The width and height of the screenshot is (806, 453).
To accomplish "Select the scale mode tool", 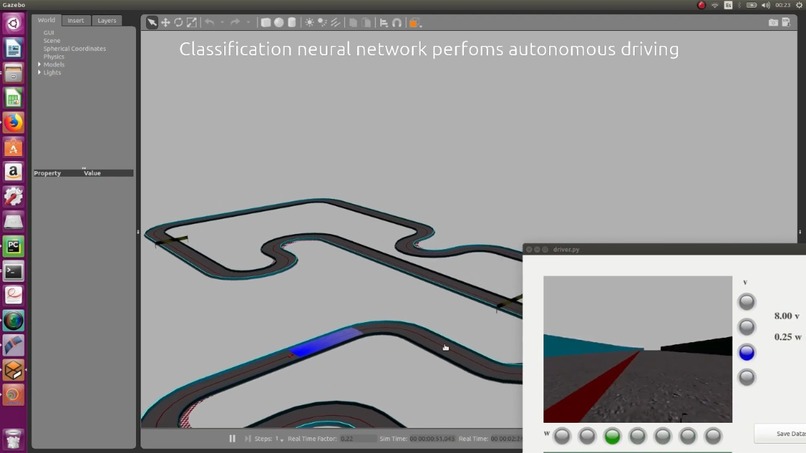I will [192, 23].
